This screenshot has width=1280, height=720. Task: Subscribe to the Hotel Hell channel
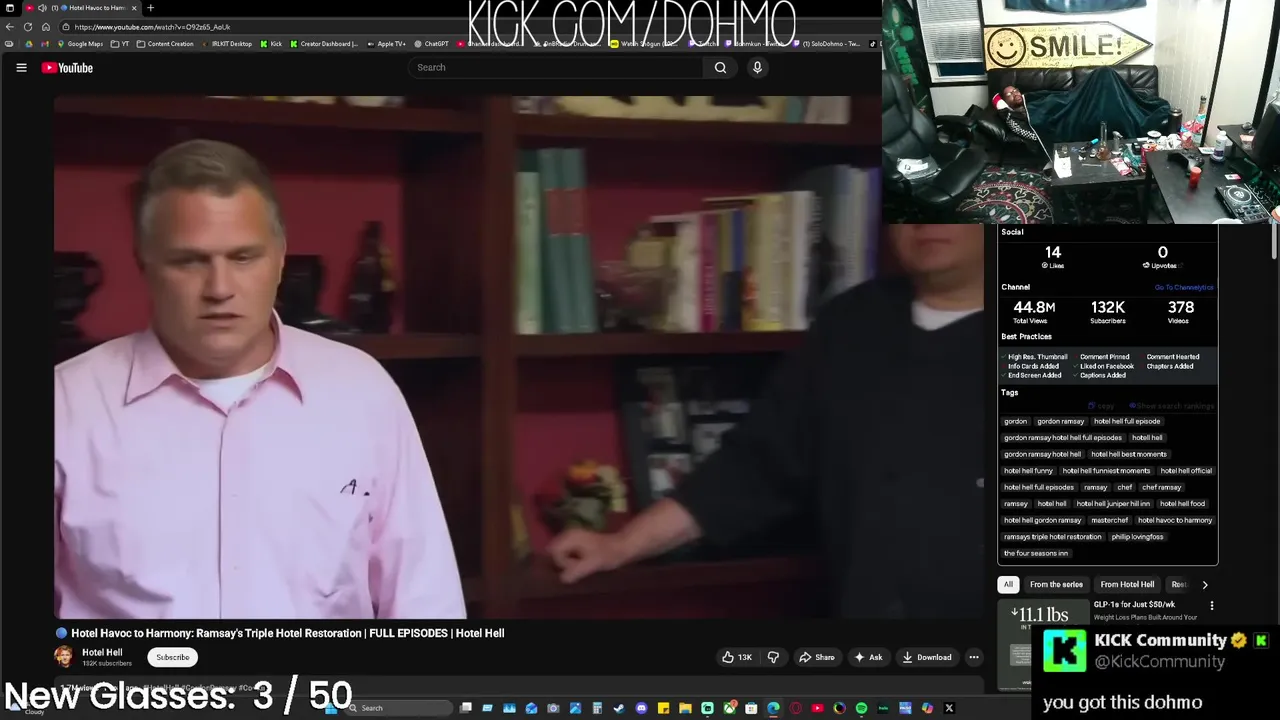[x=172, y=657]
